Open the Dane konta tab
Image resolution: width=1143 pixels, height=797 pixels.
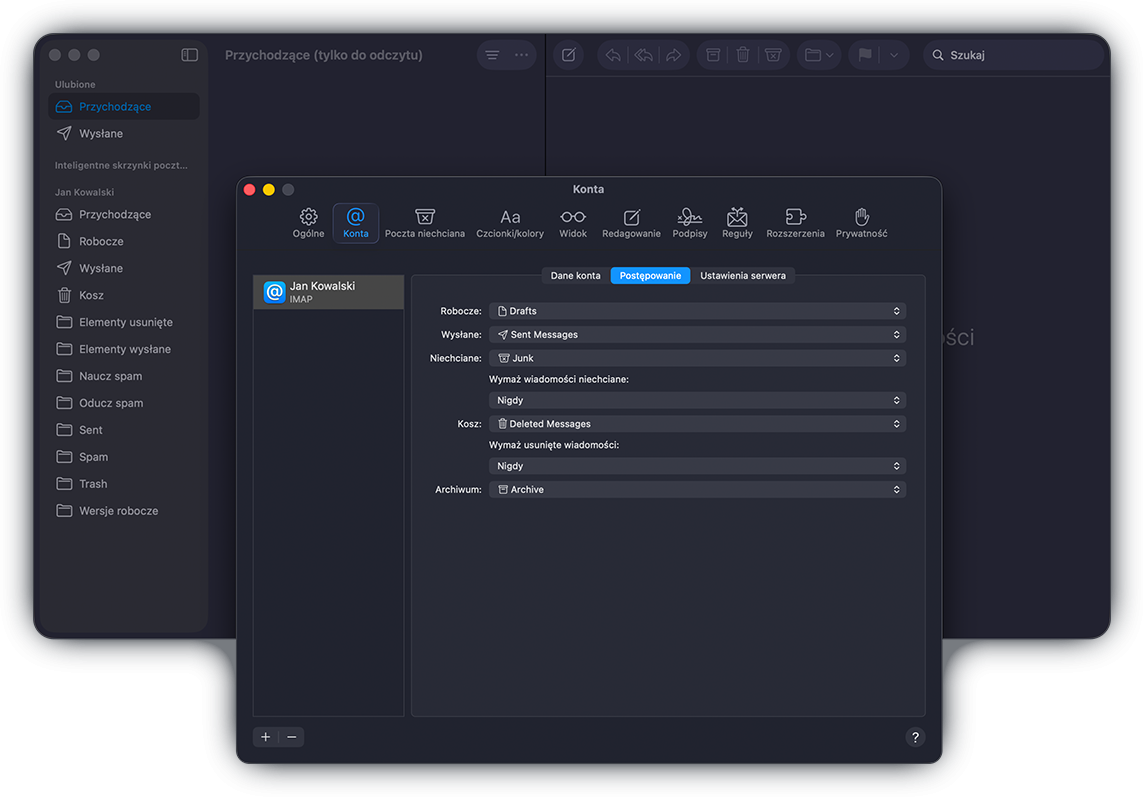573,275
